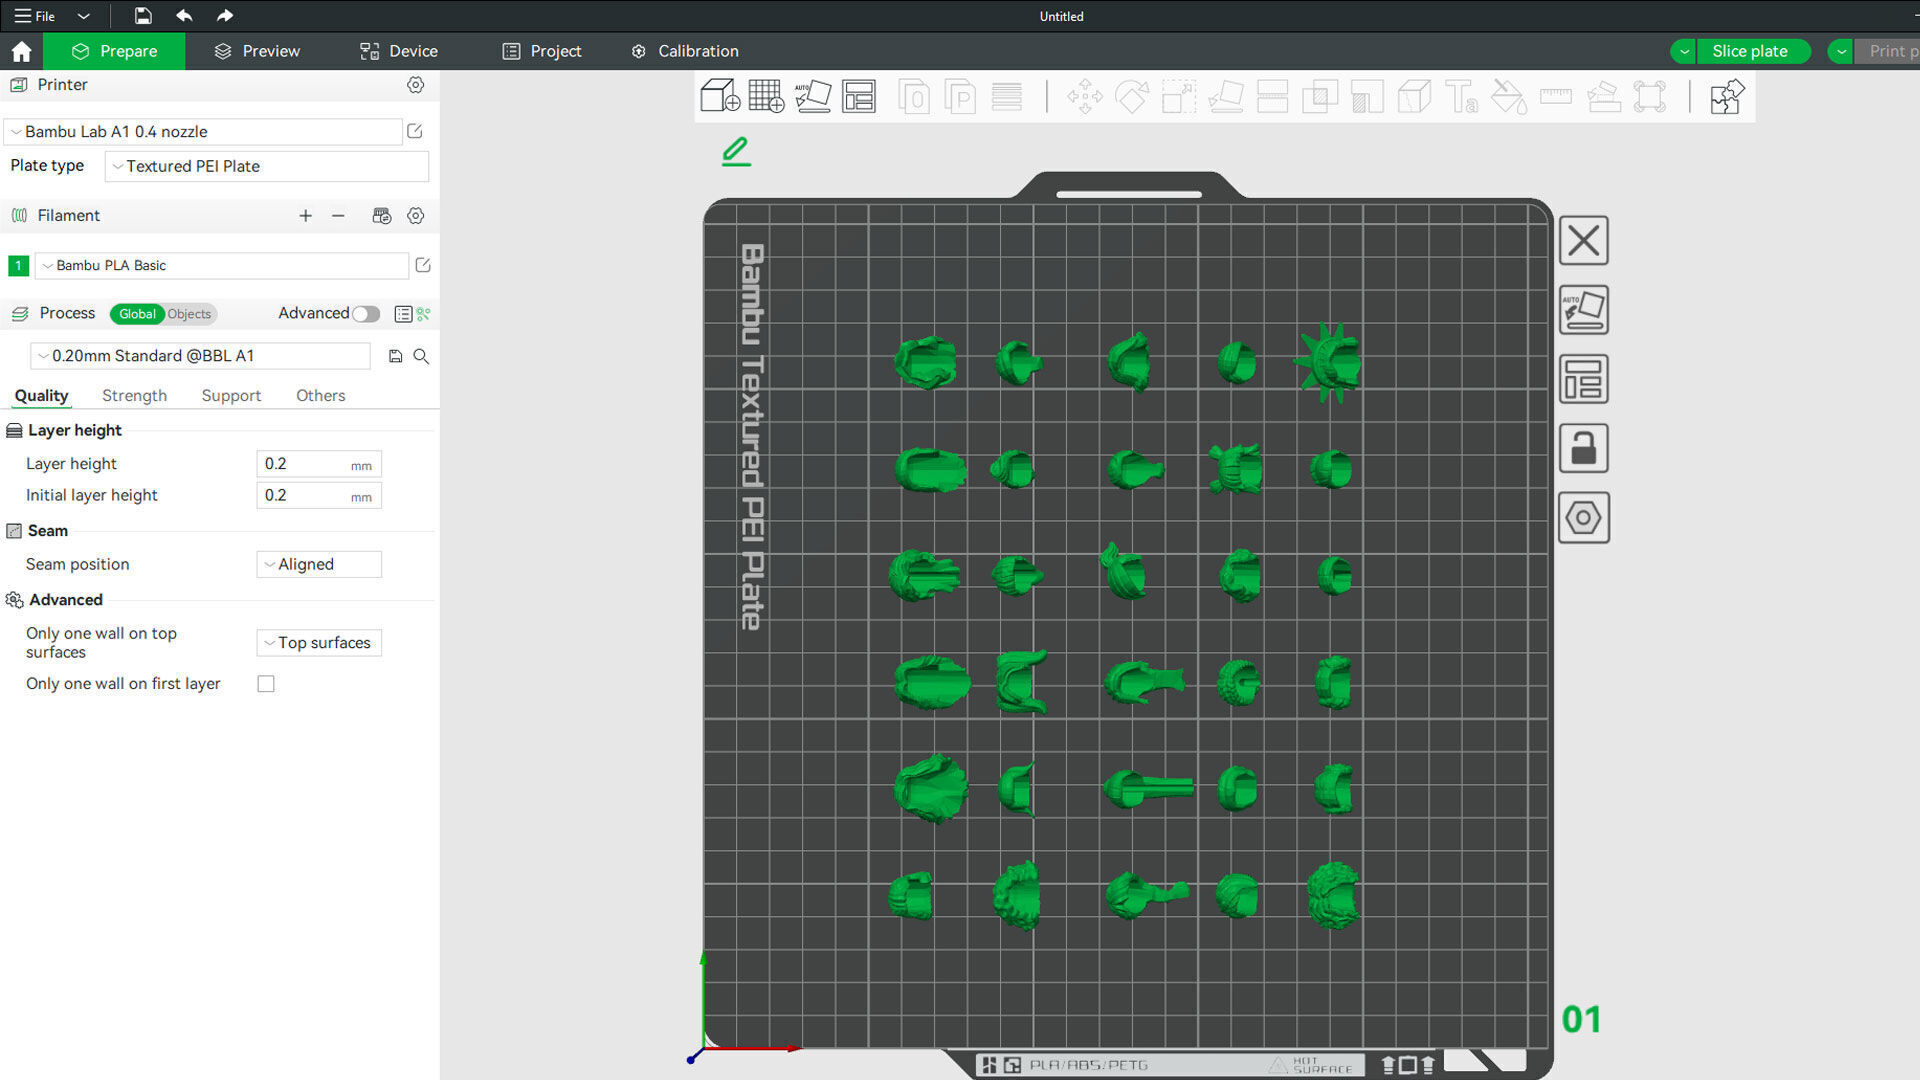
Task: Enable Only one wall on first layer
Action: (x=266, y=684)
